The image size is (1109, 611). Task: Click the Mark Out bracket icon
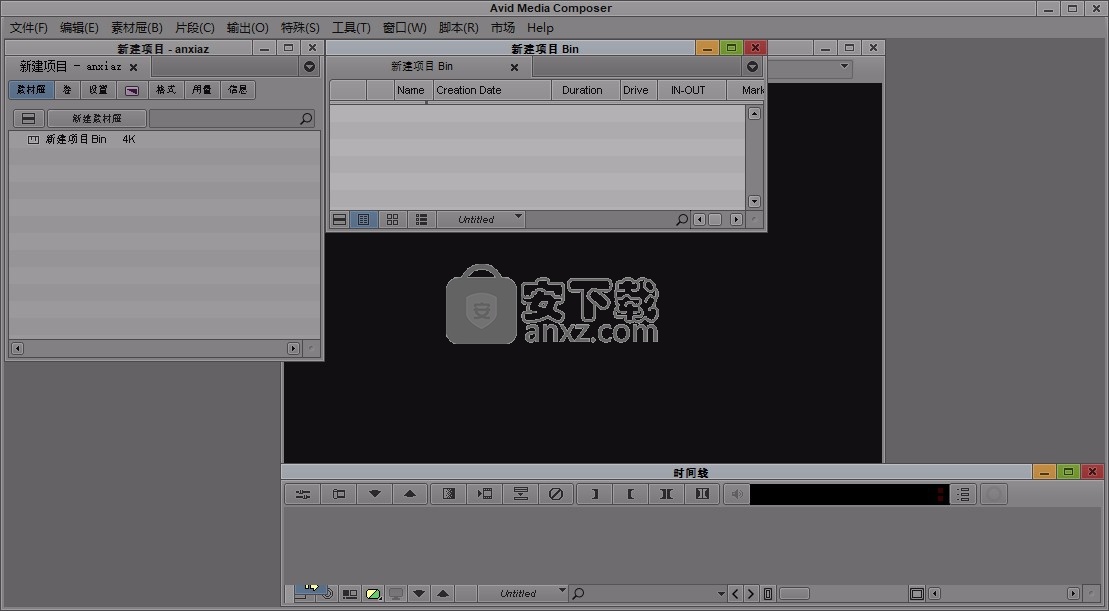pos(595,494)
